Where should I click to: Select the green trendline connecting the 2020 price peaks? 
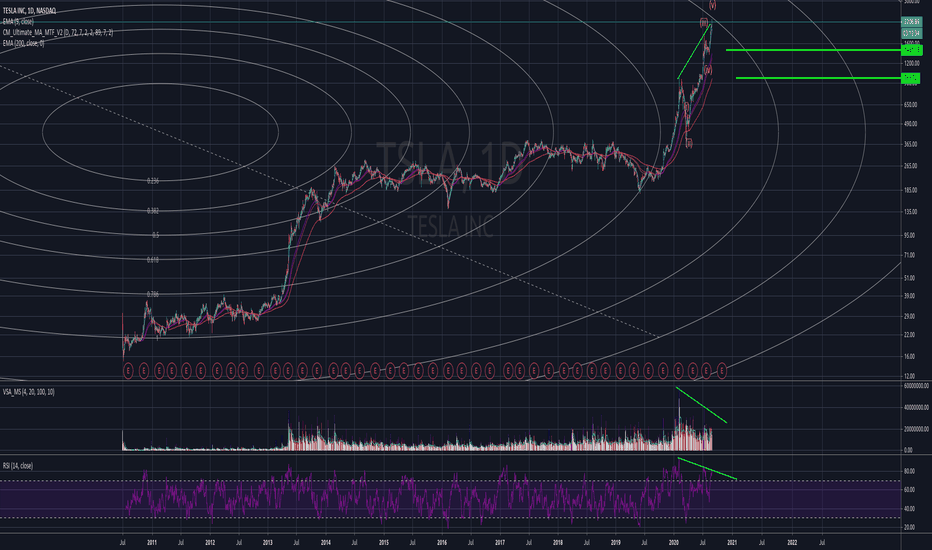(x=694, y=51)
